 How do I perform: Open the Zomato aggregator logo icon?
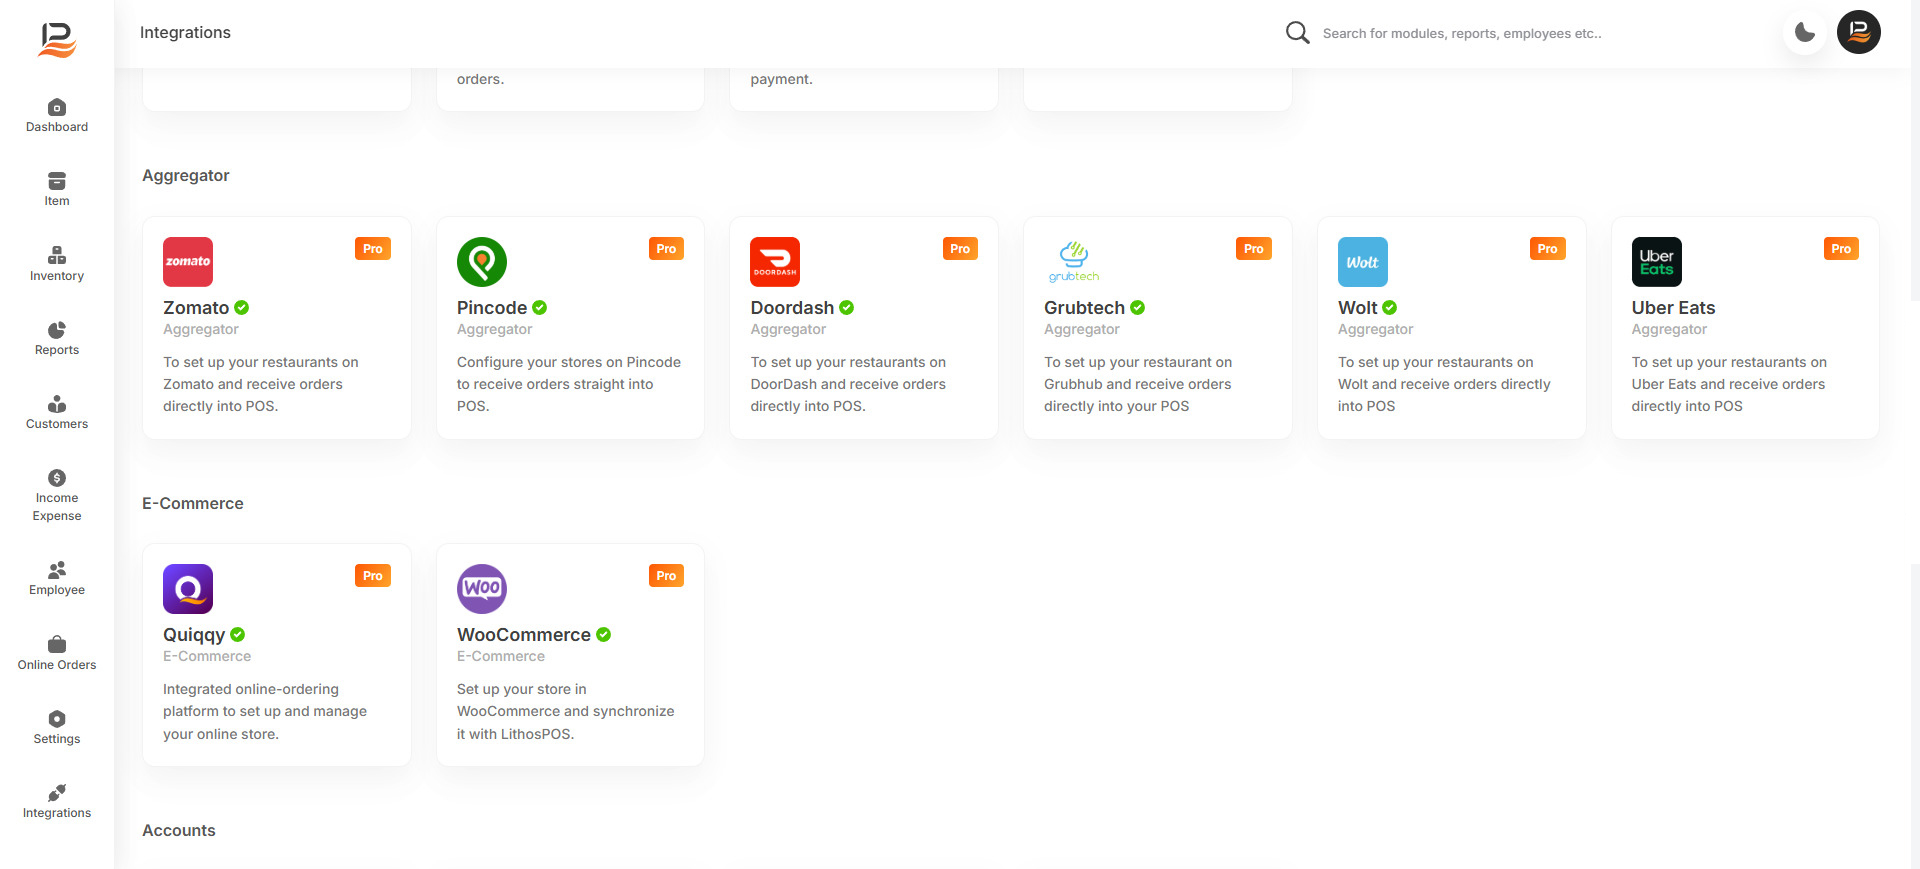tap(188, 262)
